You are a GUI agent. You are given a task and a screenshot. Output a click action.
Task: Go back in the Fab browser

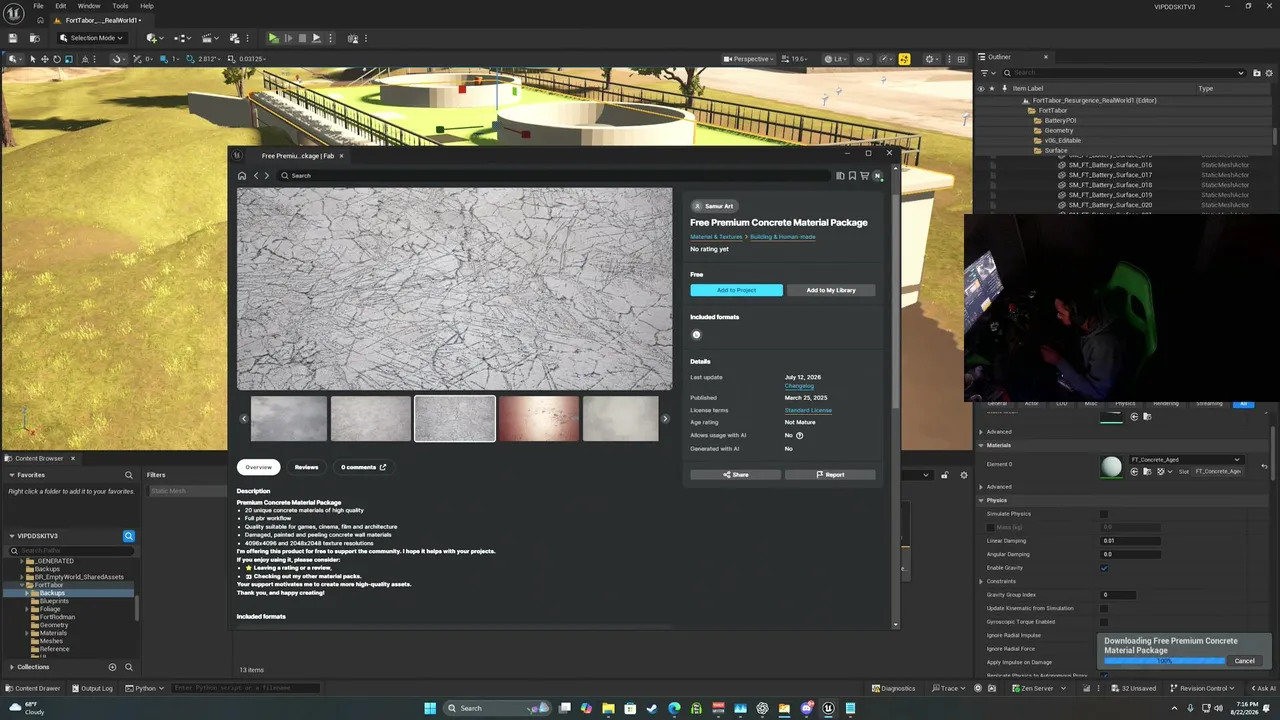click(x=256, y=176)
